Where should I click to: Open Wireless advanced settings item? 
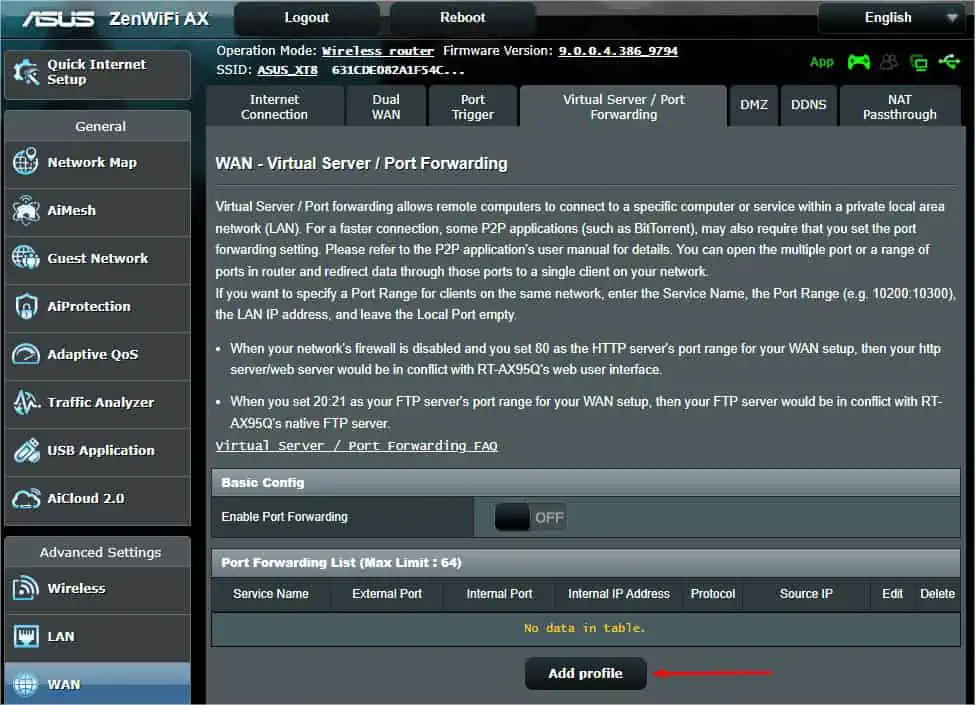98,588
